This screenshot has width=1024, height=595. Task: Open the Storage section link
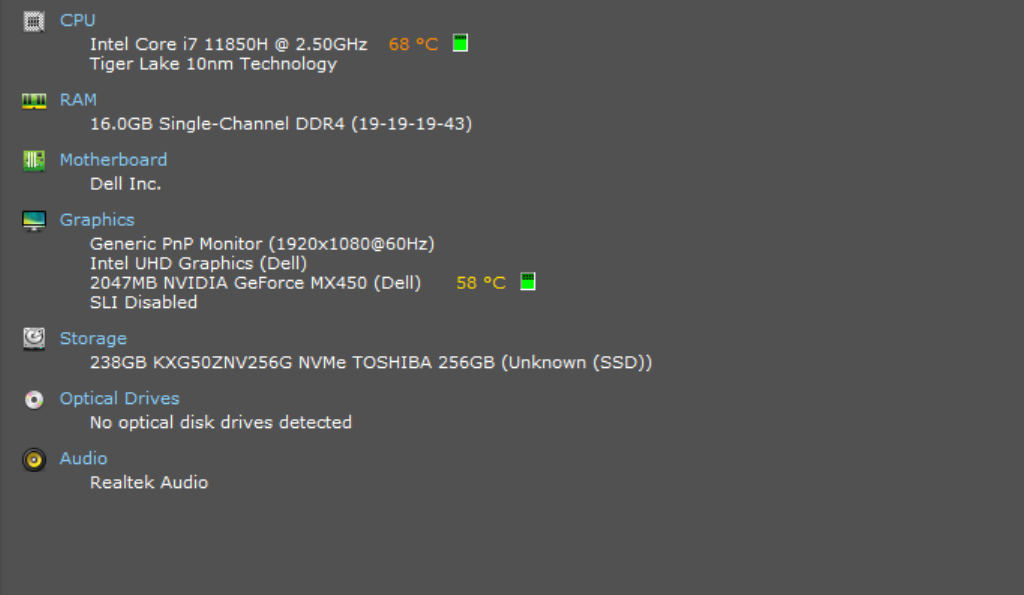coord(93,339)
